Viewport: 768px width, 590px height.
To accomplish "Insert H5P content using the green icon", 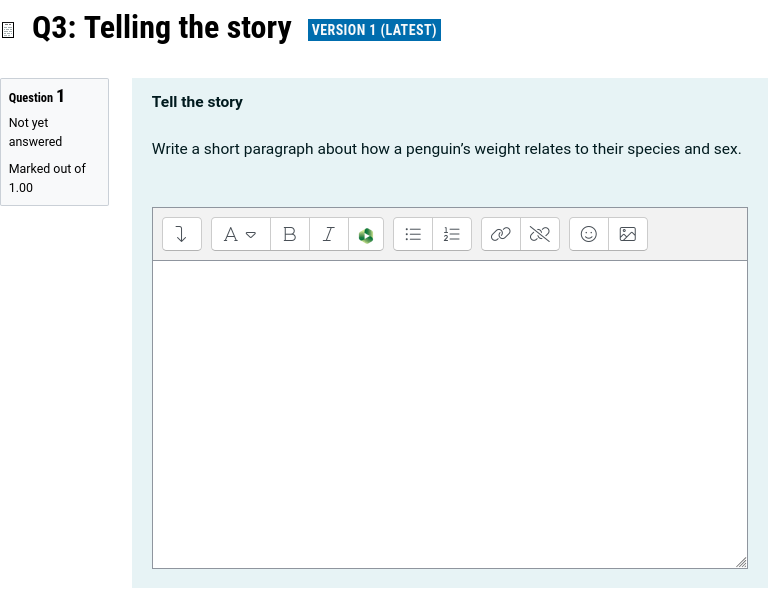I will 366,234.
